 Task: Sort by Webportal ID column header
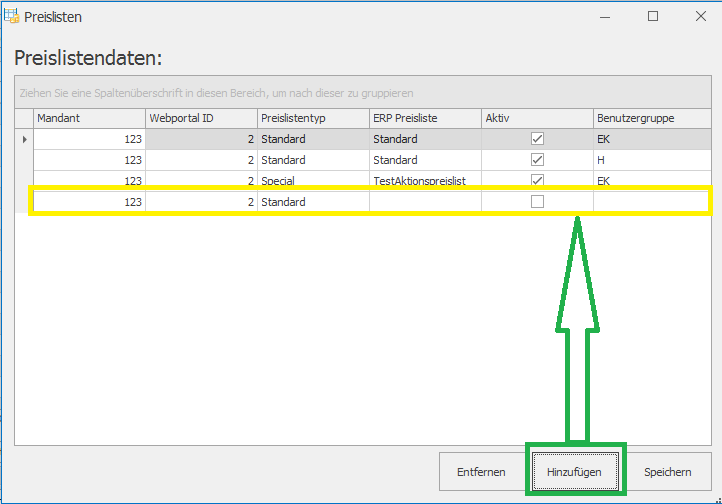coord(201,118)
